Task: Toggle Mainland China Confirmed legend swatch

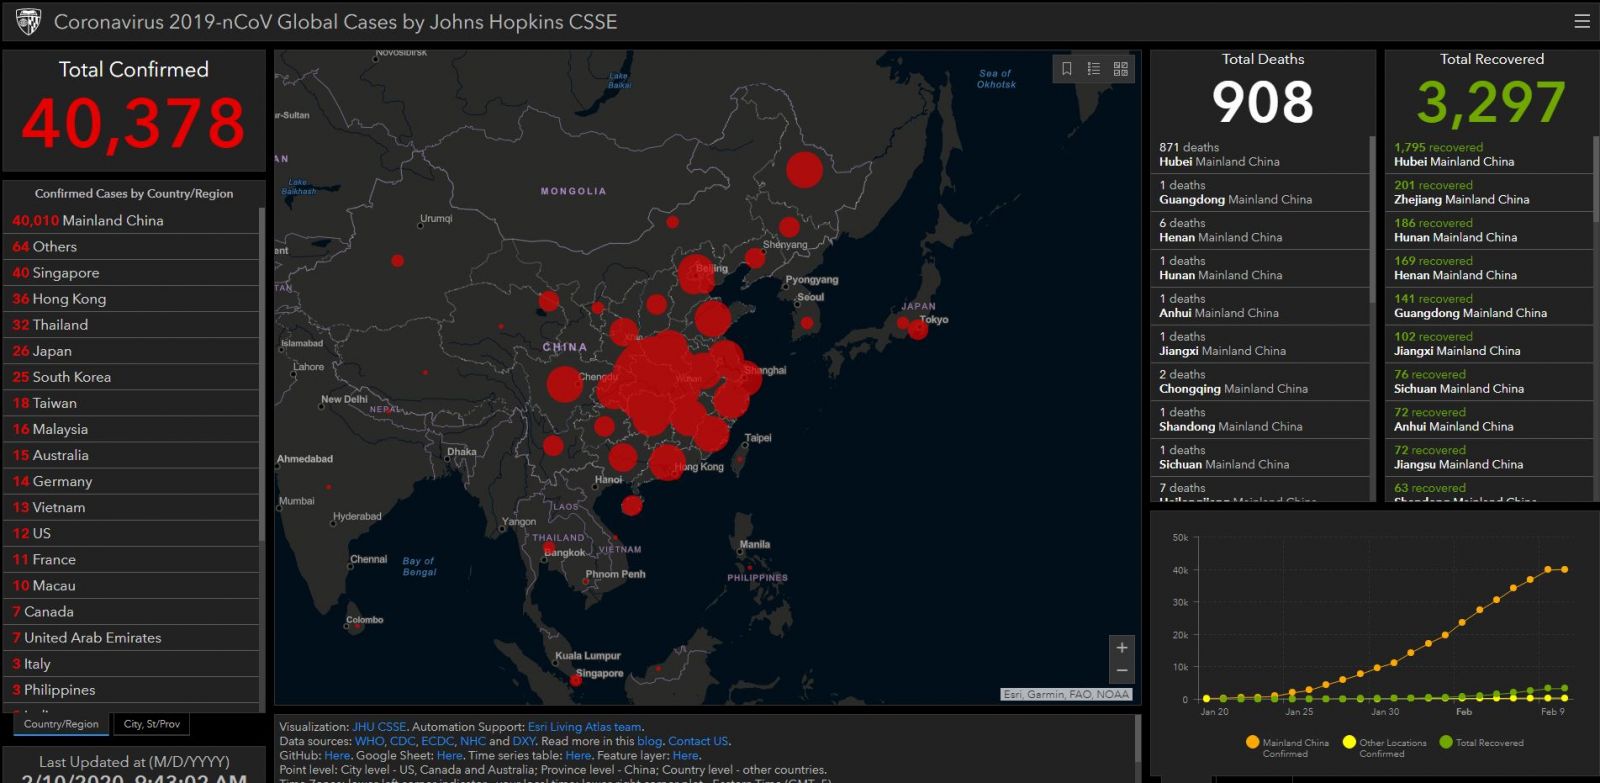Action: click(1252, 742)
